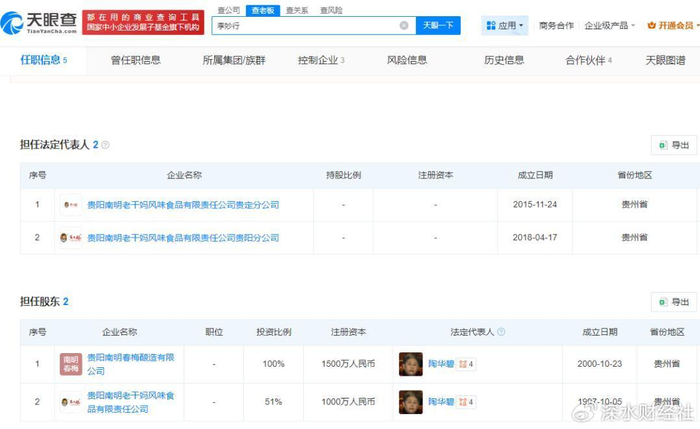Select the 1500万人民币 registered capital cell

pos(348,364)
